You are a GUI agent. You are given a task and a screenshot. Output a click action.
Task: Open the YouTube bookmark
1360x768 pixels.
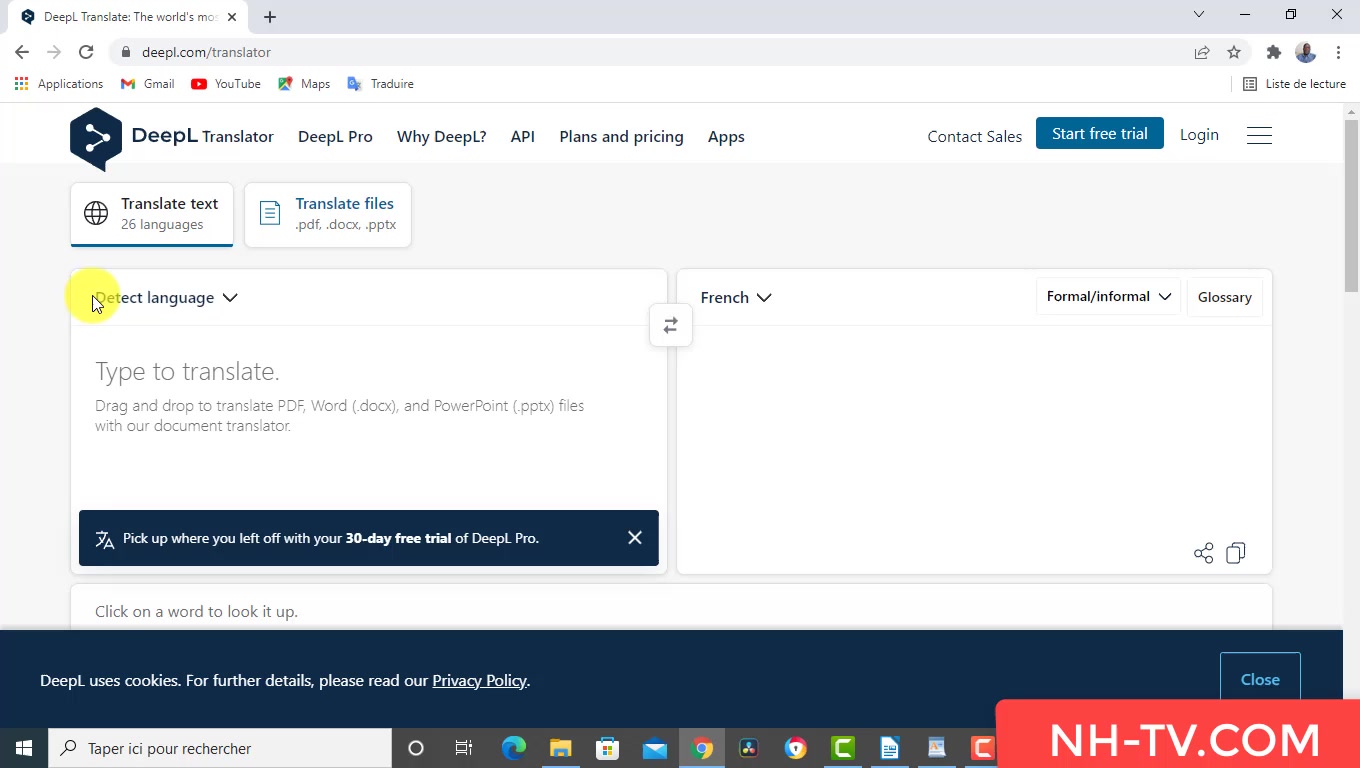click(226, 84)
